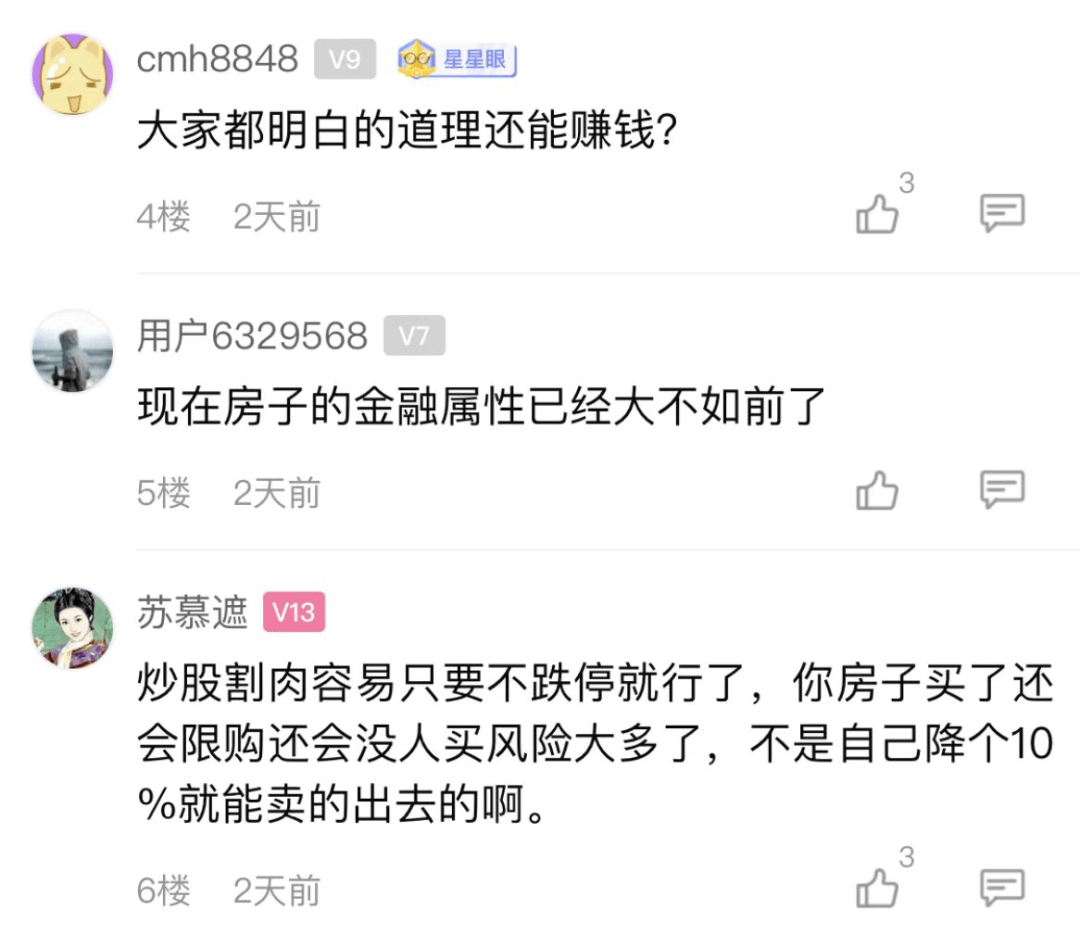Click the 6楼 floor label
Viewport: 1080px width, 947px height.
pyautogui.click(x=163, y=890)
